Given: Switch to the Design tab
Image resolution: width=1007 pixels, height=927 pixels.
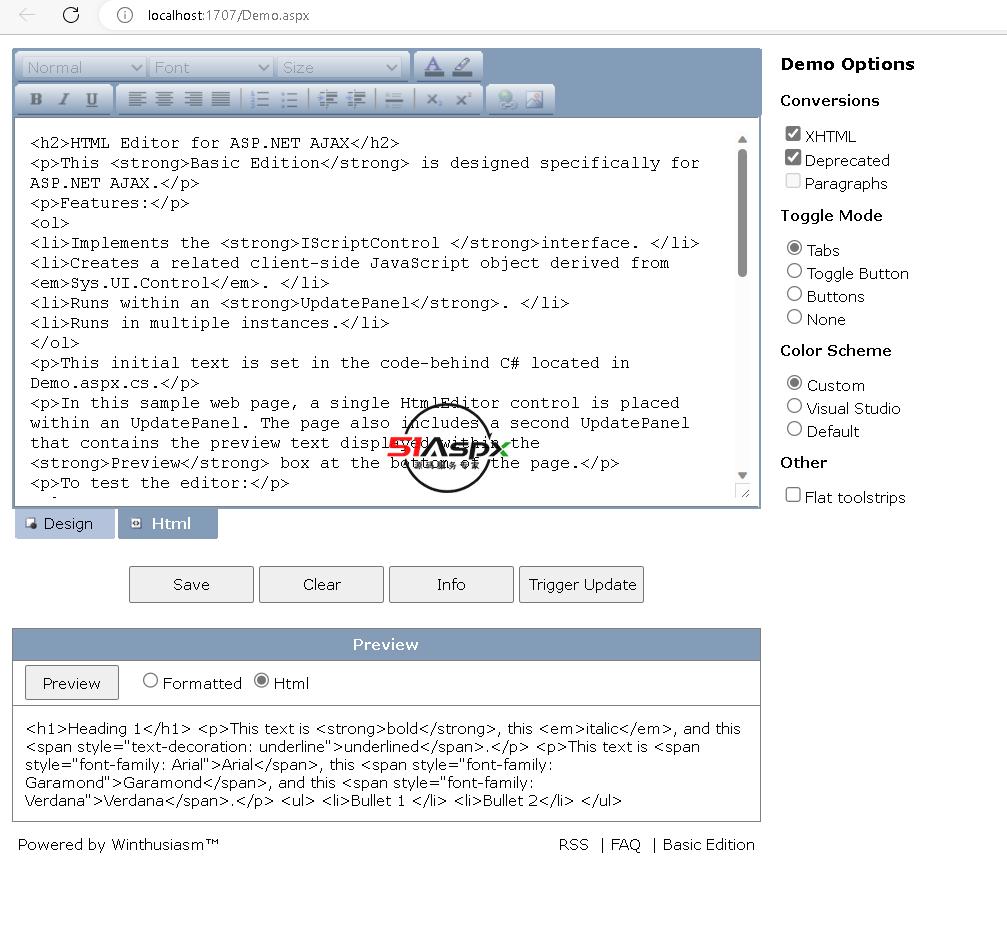Looking at the screenshot, I should coord(65,524).
